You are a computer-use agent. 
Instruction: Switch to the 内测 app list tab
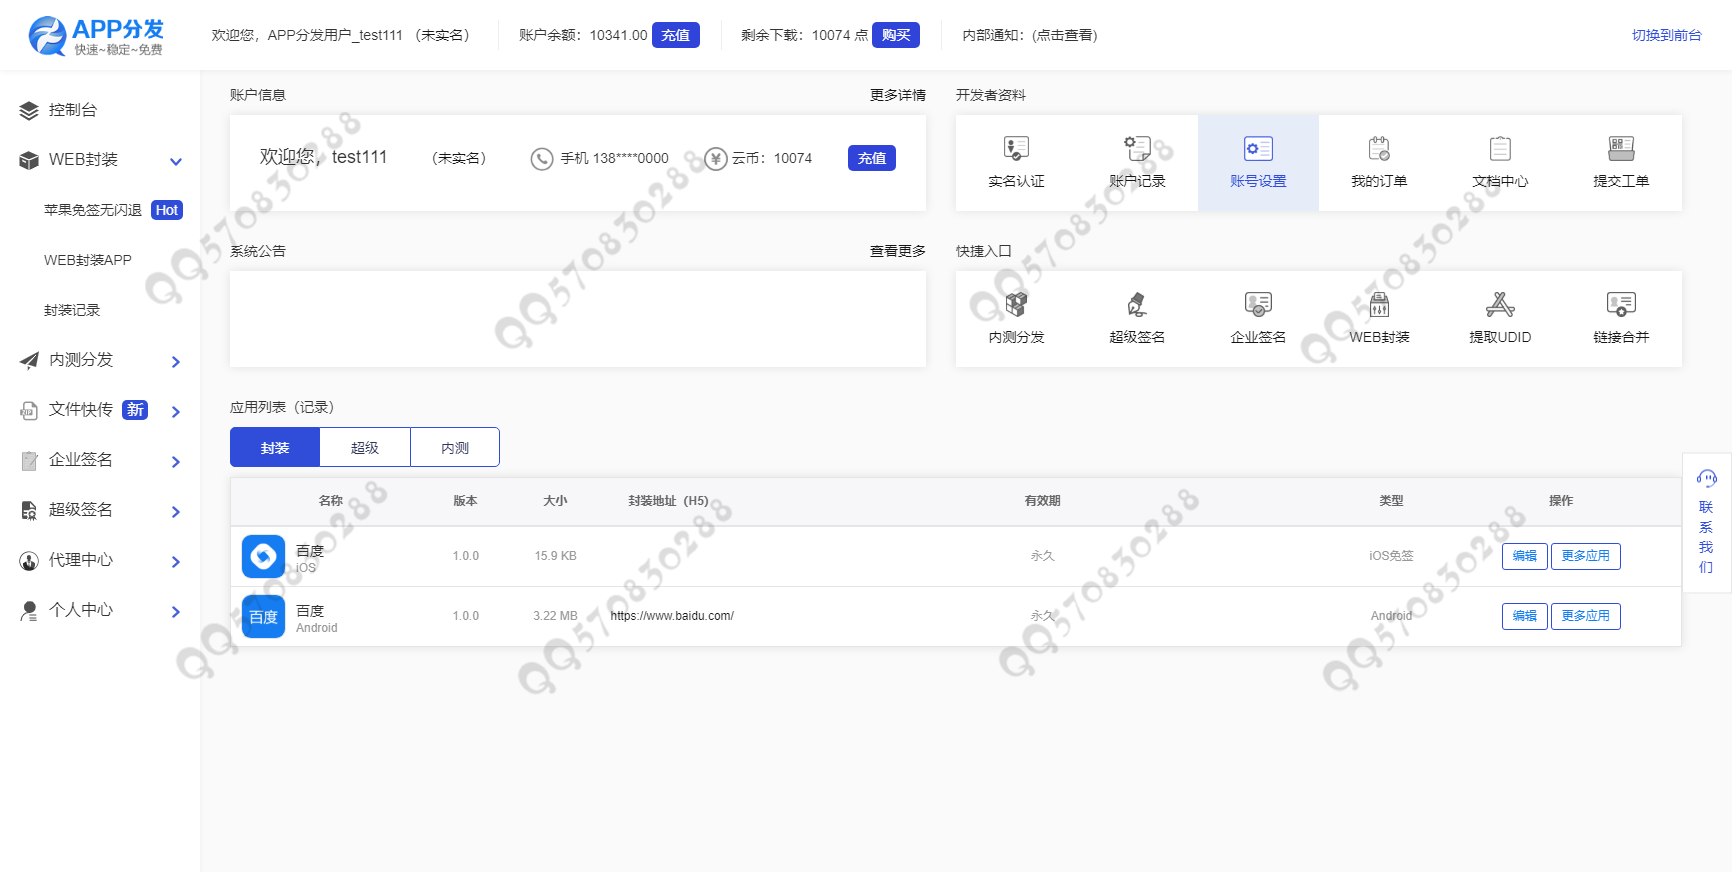455,448
